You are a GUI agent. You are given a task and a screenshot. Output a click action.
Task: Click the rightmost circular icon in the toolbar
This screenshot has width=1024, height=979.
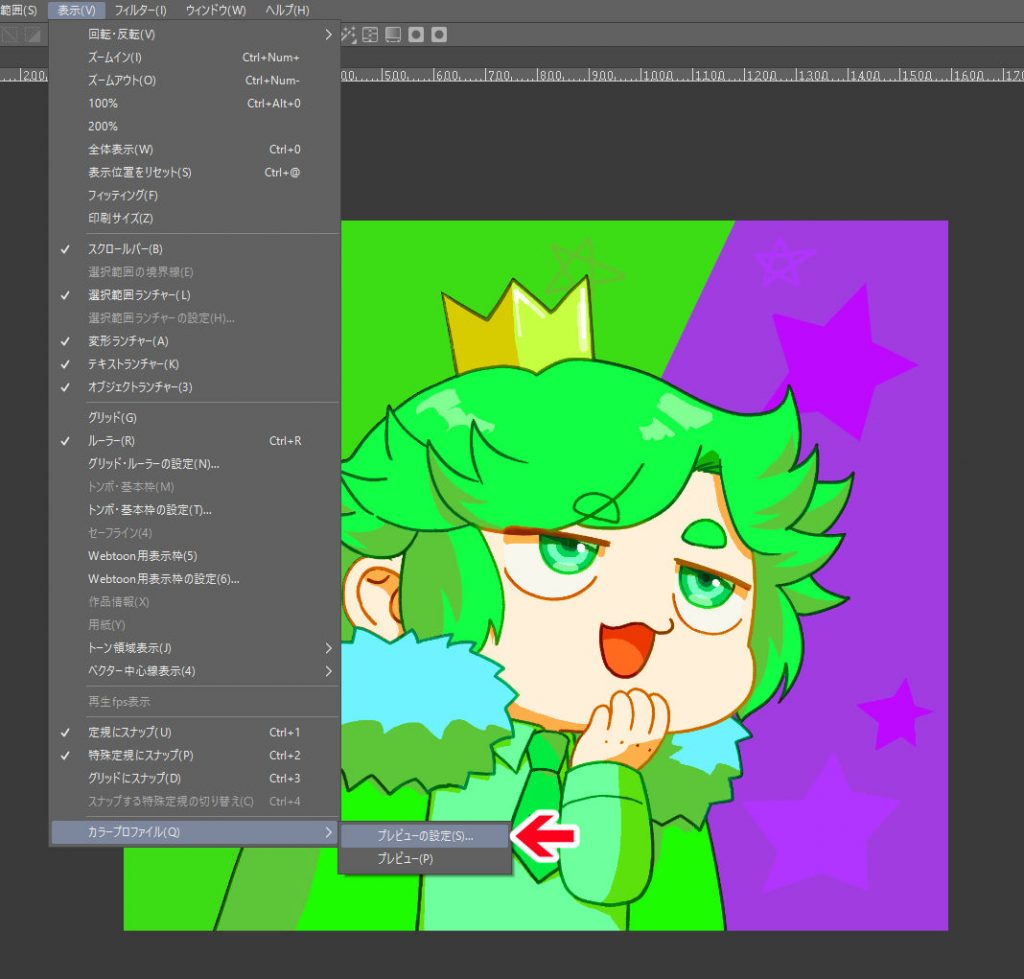[439, 35]
